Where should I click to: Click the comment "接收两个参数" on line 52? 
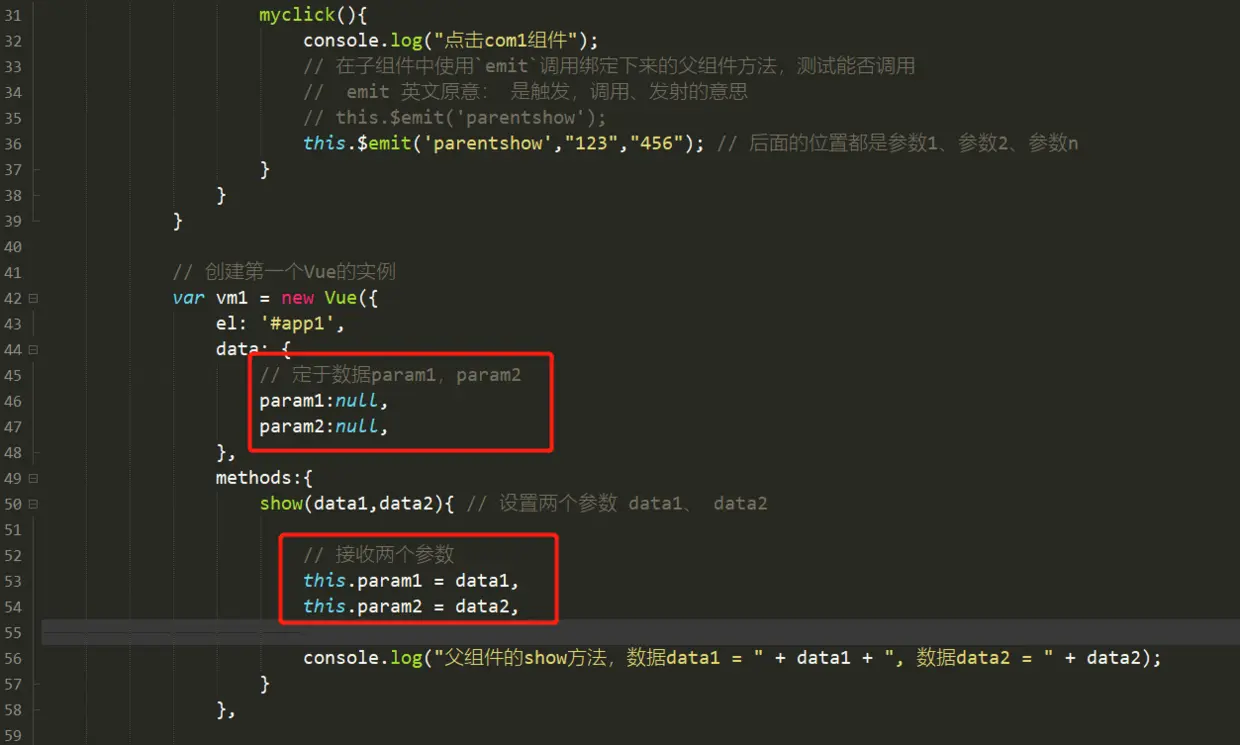coord(379,555)
